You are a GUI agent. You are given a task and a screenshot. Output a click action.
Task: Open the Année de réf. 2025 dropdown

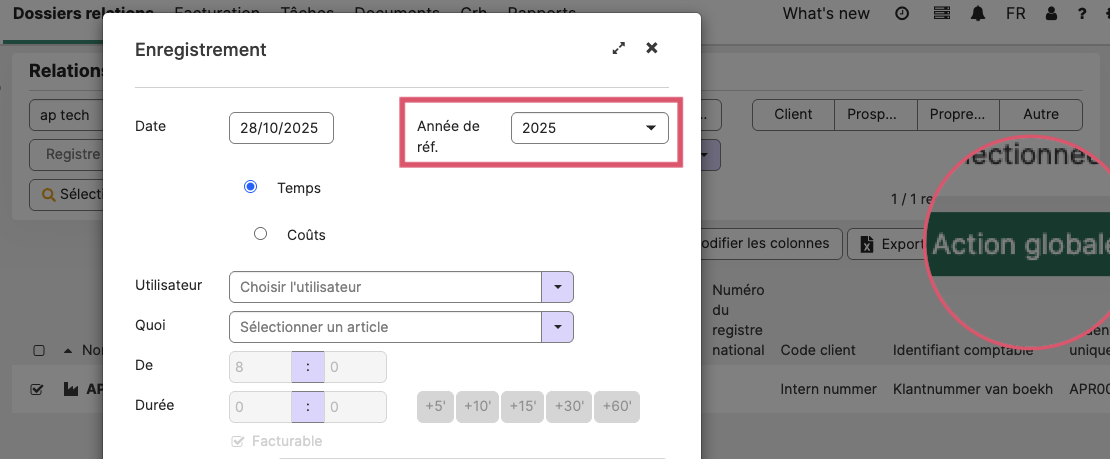pyautogui.click(x=590, y=128)
